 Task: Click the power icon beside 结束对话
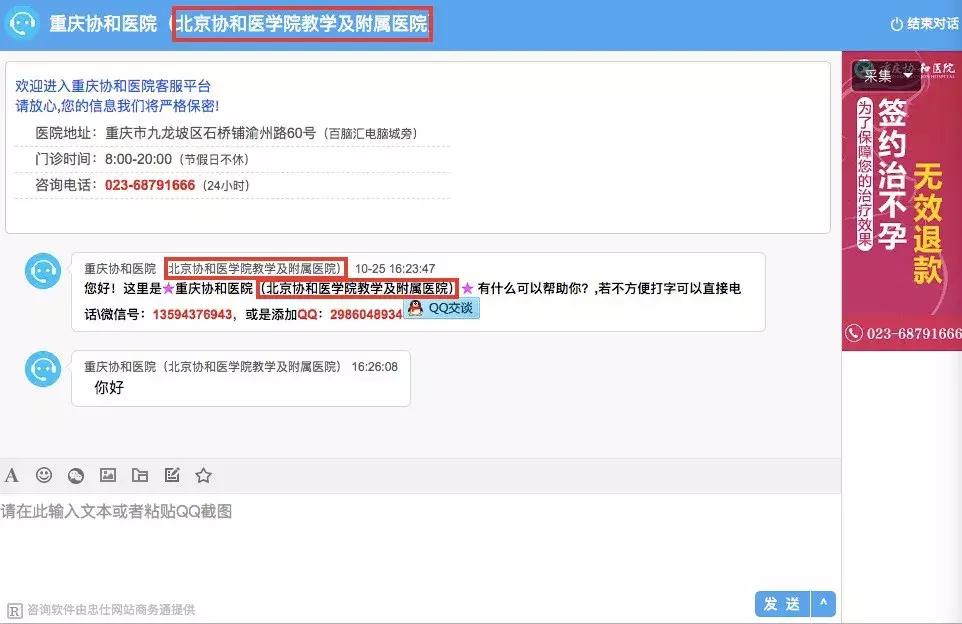[897, 22]
